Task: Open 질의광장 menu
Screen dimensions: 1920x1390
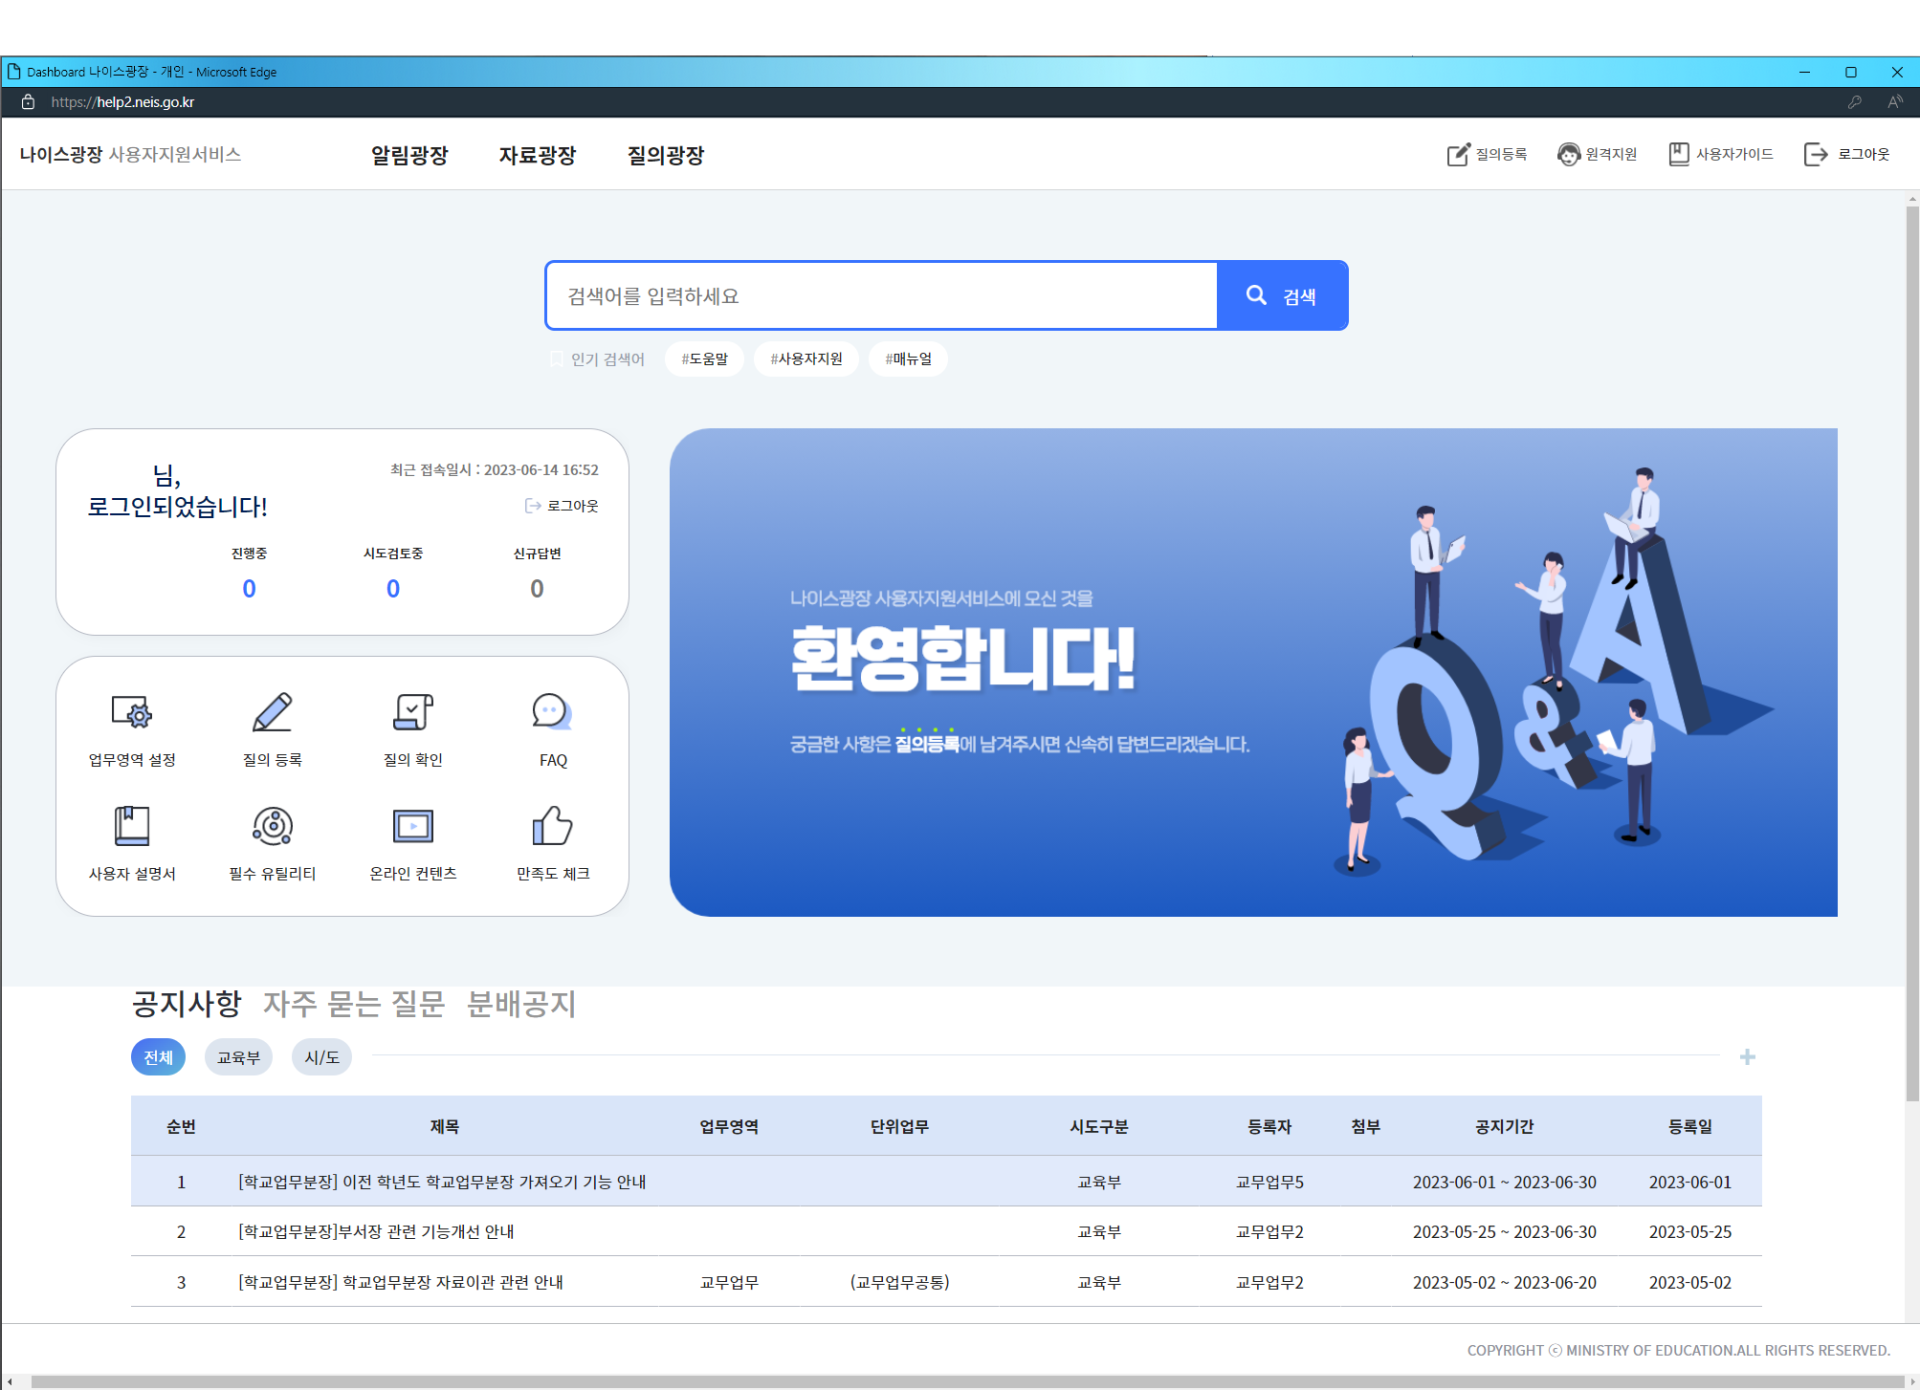Action: 665,155
